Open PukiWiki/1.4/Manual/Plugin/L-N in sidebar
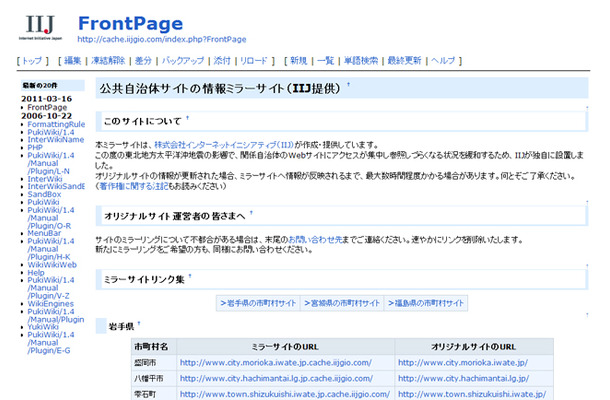Screen dimensions: 610x400 tap(51, 163)
